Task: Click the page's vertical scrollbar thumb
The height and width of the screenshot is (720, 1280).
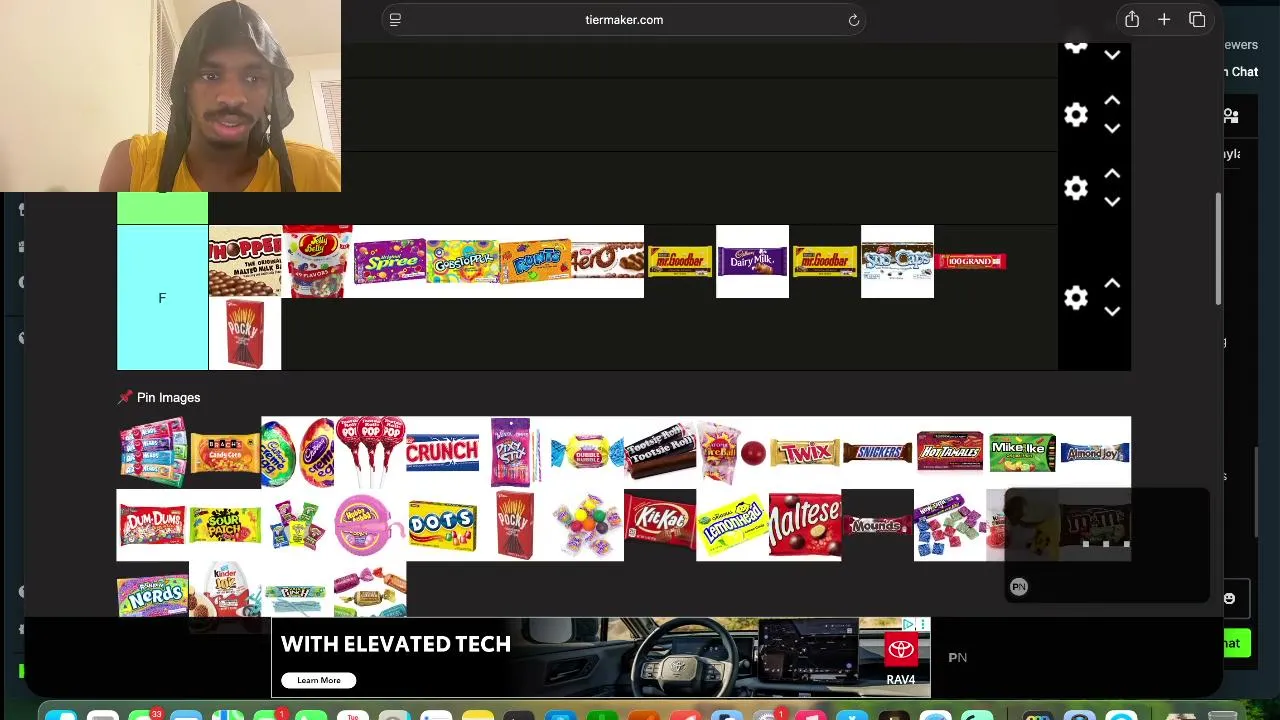Action: coord(1218,250)
